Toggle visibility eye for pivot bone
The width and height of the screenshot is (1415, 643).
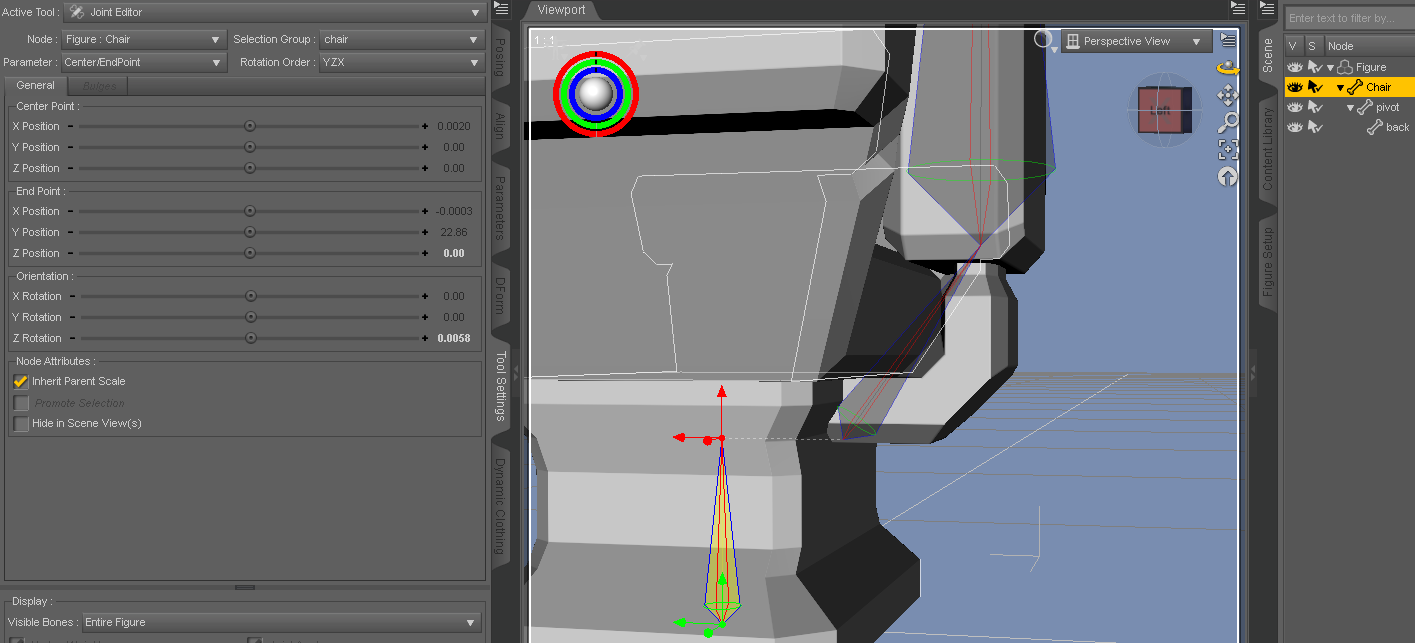1295,107
